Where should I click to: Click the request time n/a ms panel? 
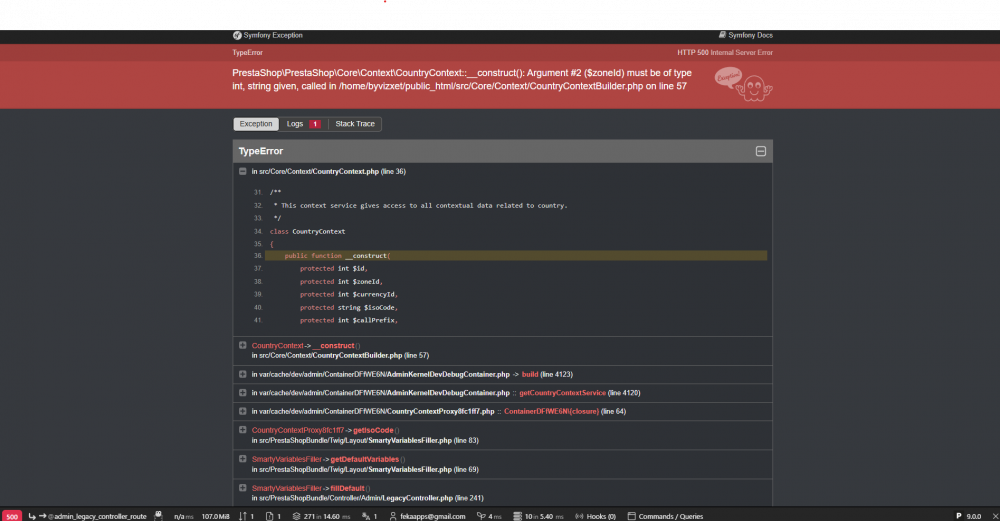182,516
